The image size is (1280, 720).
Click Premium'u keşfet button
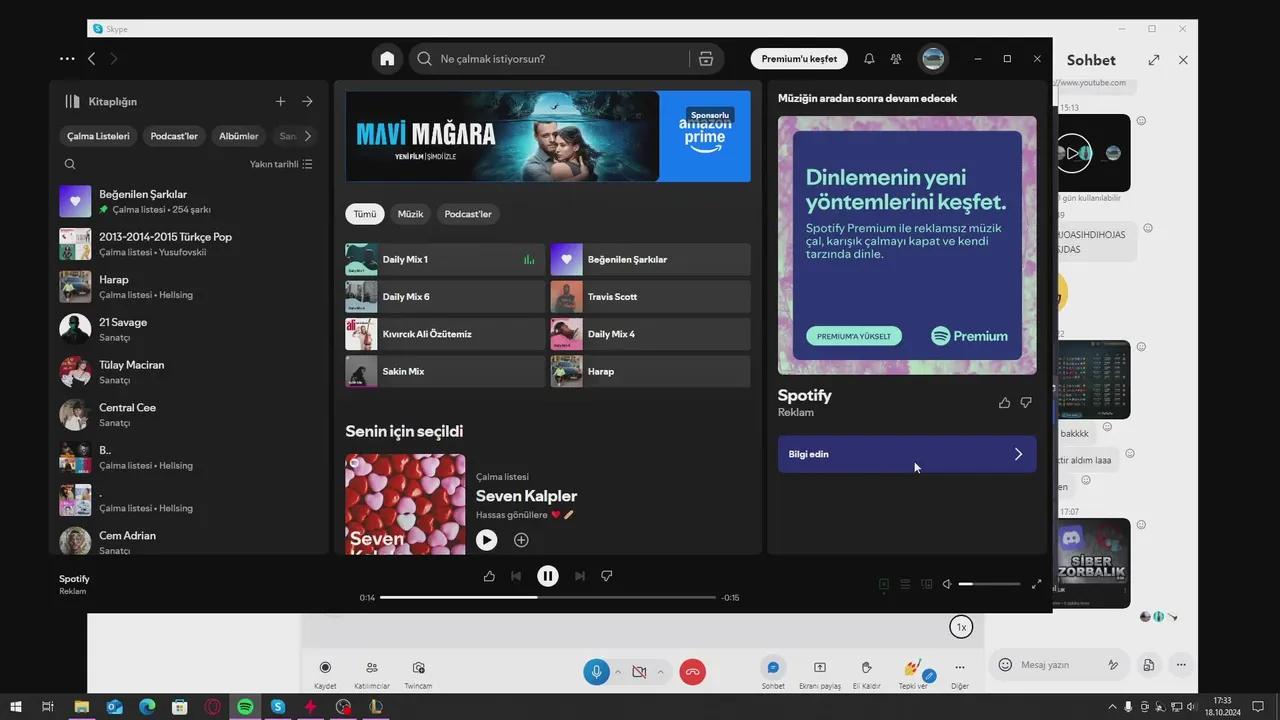(799, 59)
